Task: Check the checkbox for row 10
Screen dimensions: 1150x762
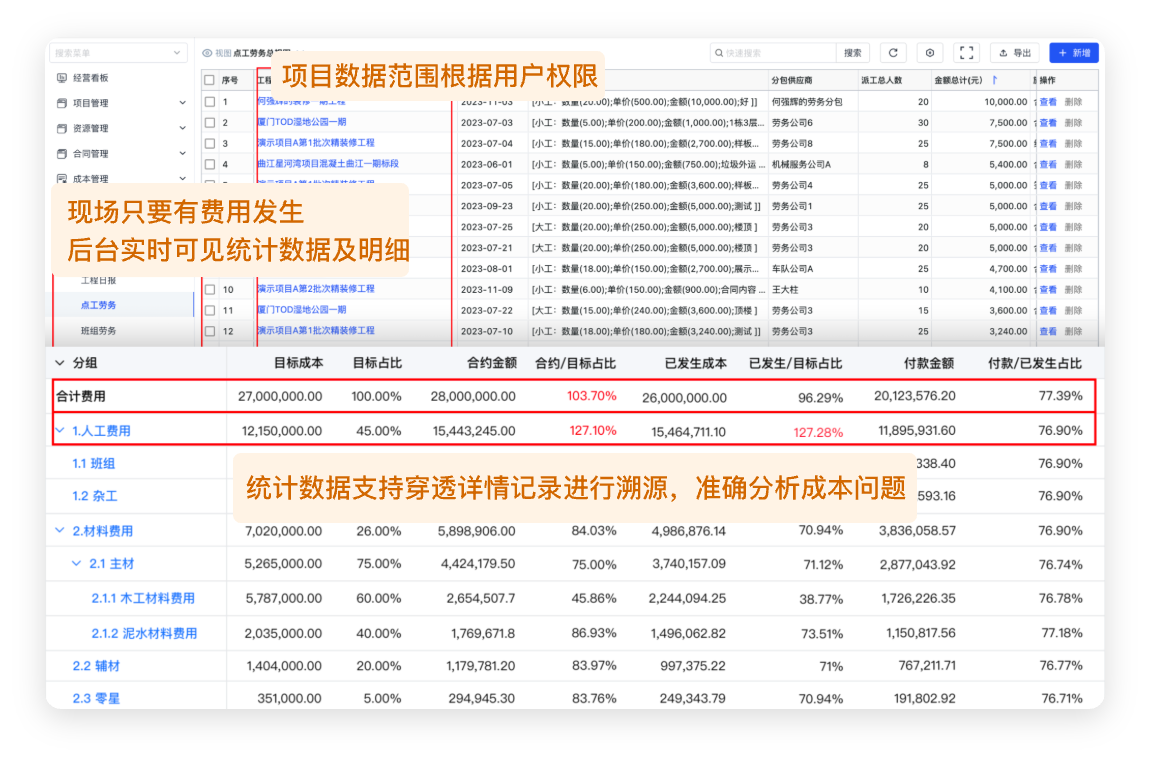Action: (210, 290)
